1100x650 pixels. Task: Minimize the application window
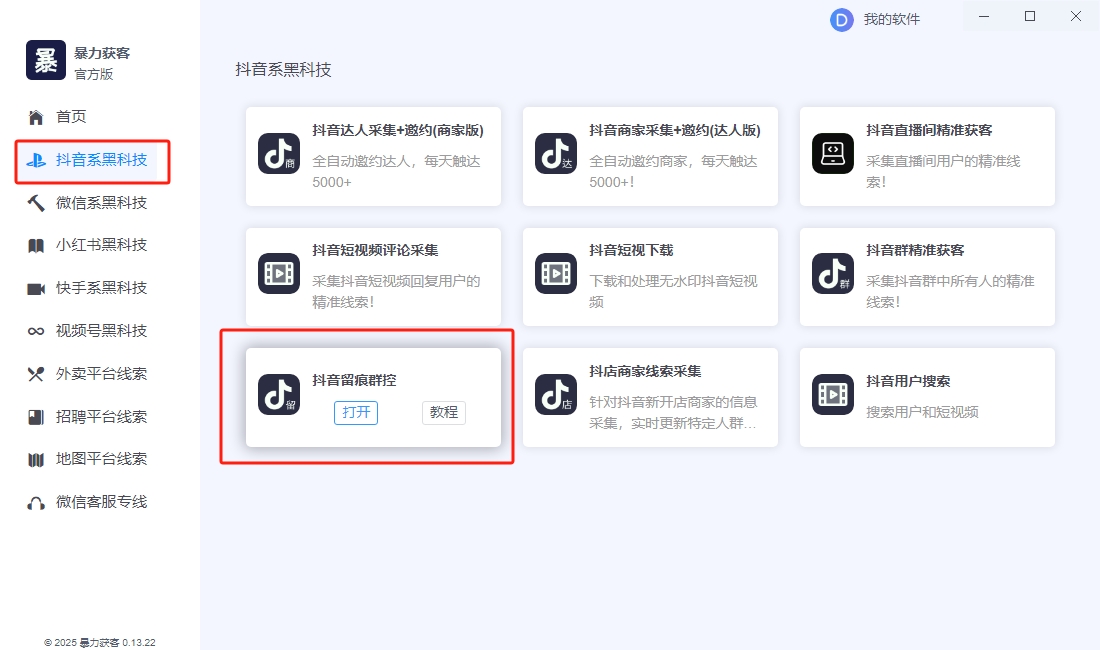coord(984,16)
